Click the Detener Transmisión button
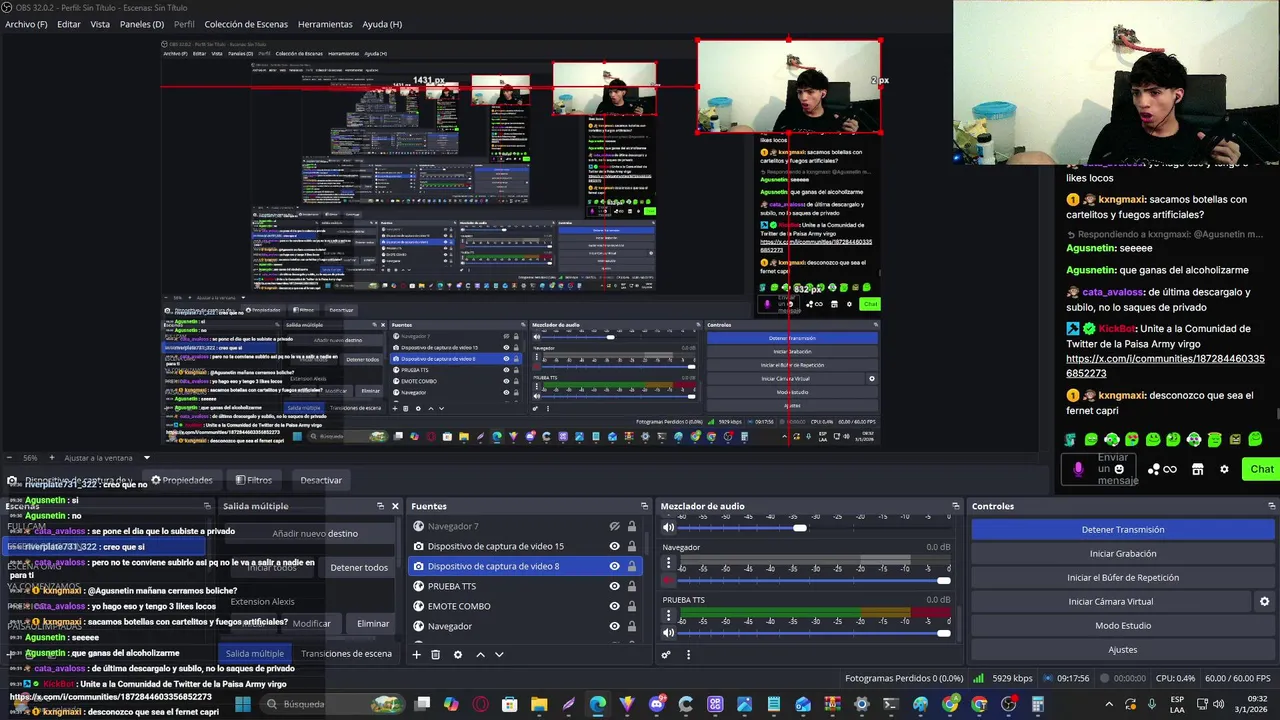 tap(1123, 530)
